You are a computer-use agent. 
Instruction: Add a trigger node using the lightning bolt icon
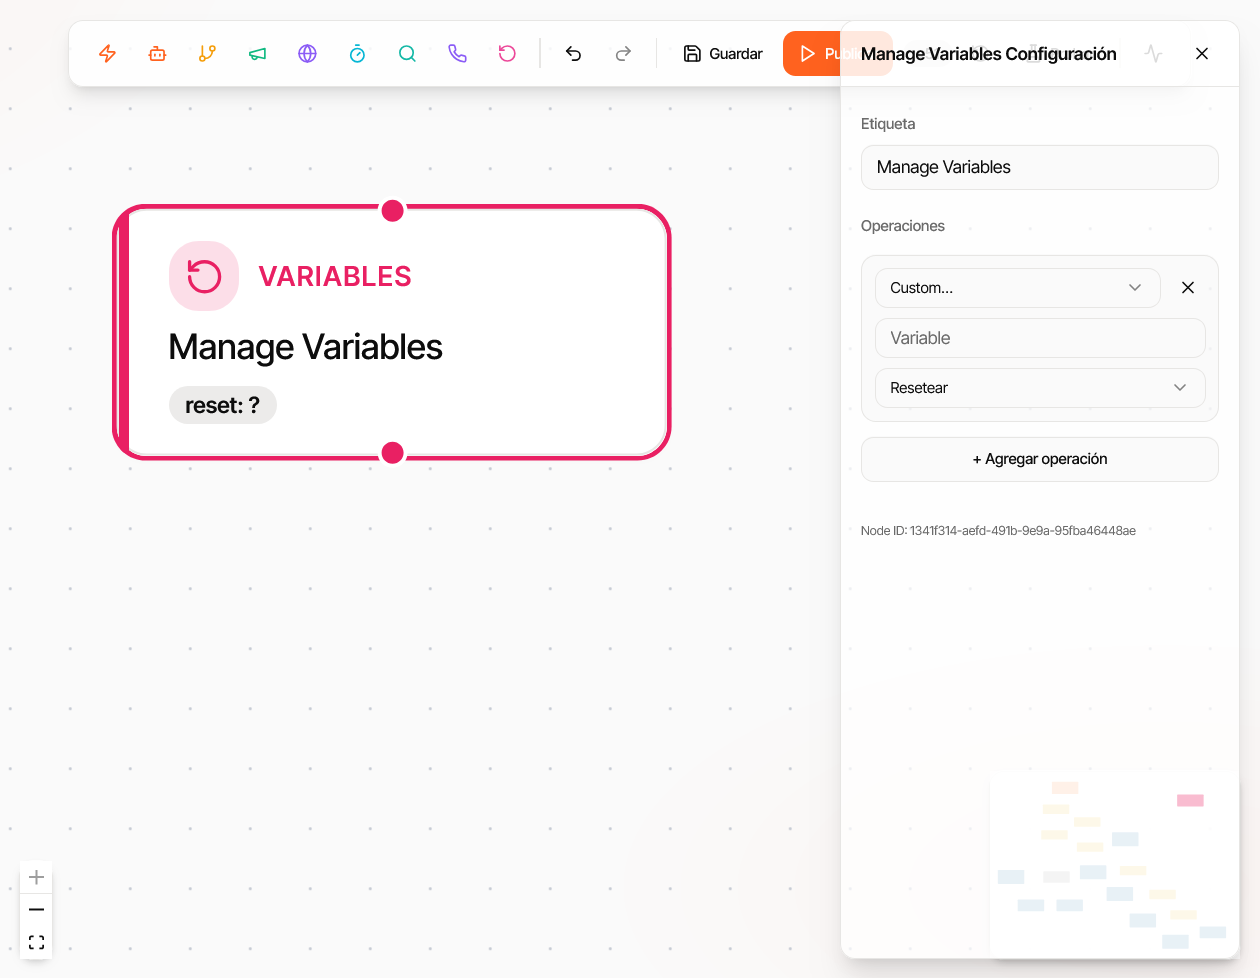coord(107,54)
